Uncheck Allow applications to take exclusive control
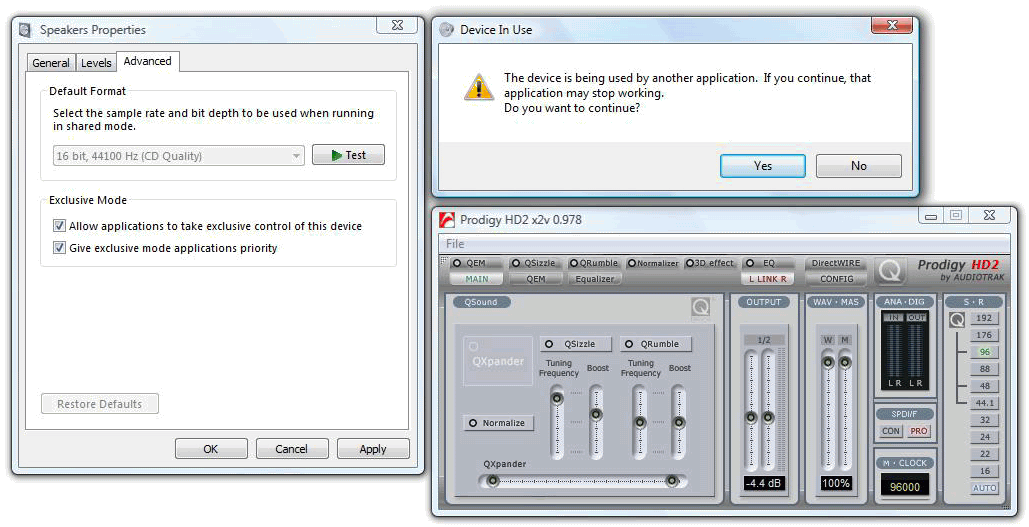Screen dimensions: 1029x527 (59, 226)
